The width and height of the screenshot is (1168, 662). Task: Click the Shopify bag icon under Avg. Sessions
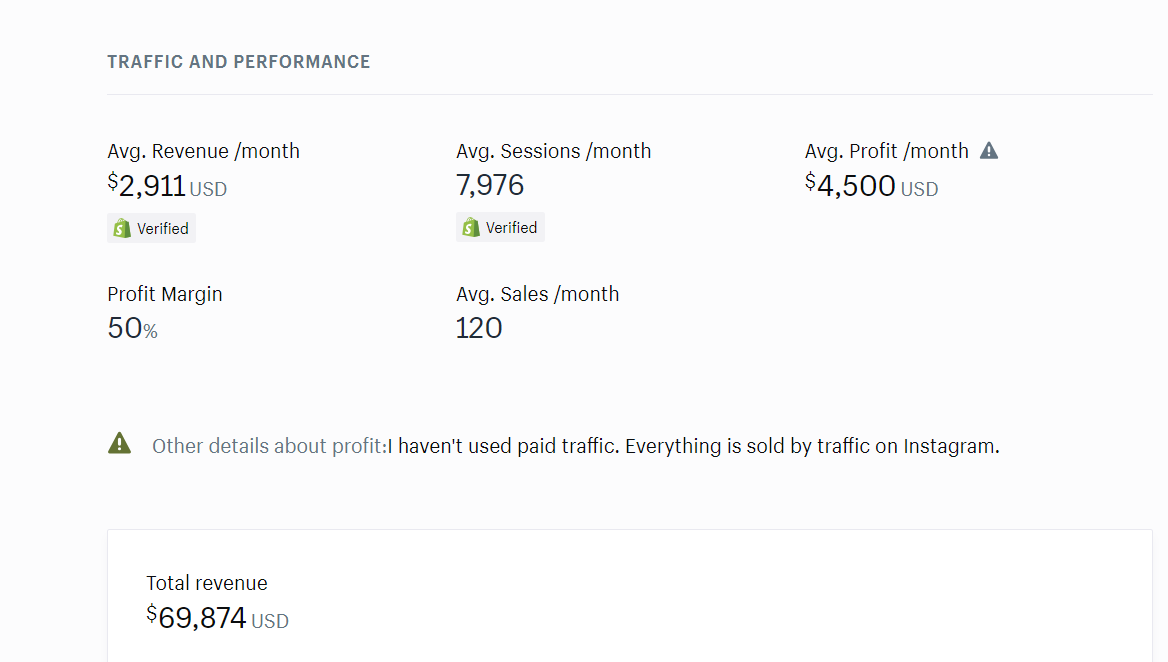tap(471, 227)
